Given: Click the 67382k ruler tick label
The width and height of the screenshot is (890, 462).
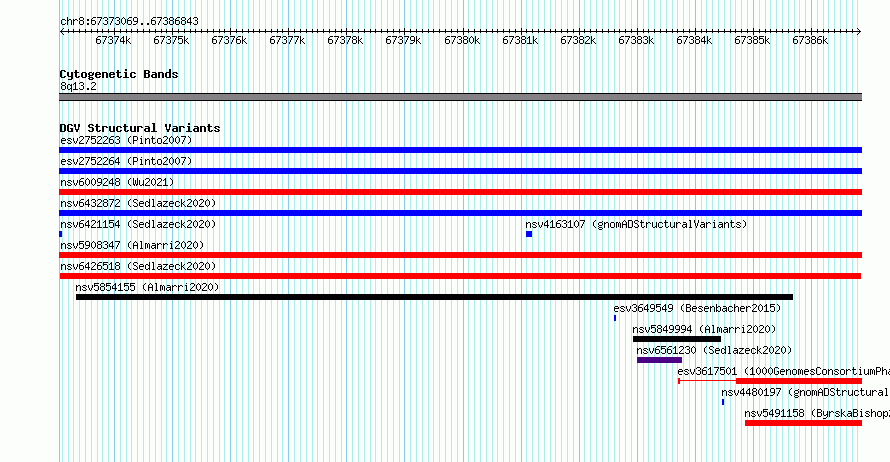Looking at the screenshot, I should (x=578, y=40).
